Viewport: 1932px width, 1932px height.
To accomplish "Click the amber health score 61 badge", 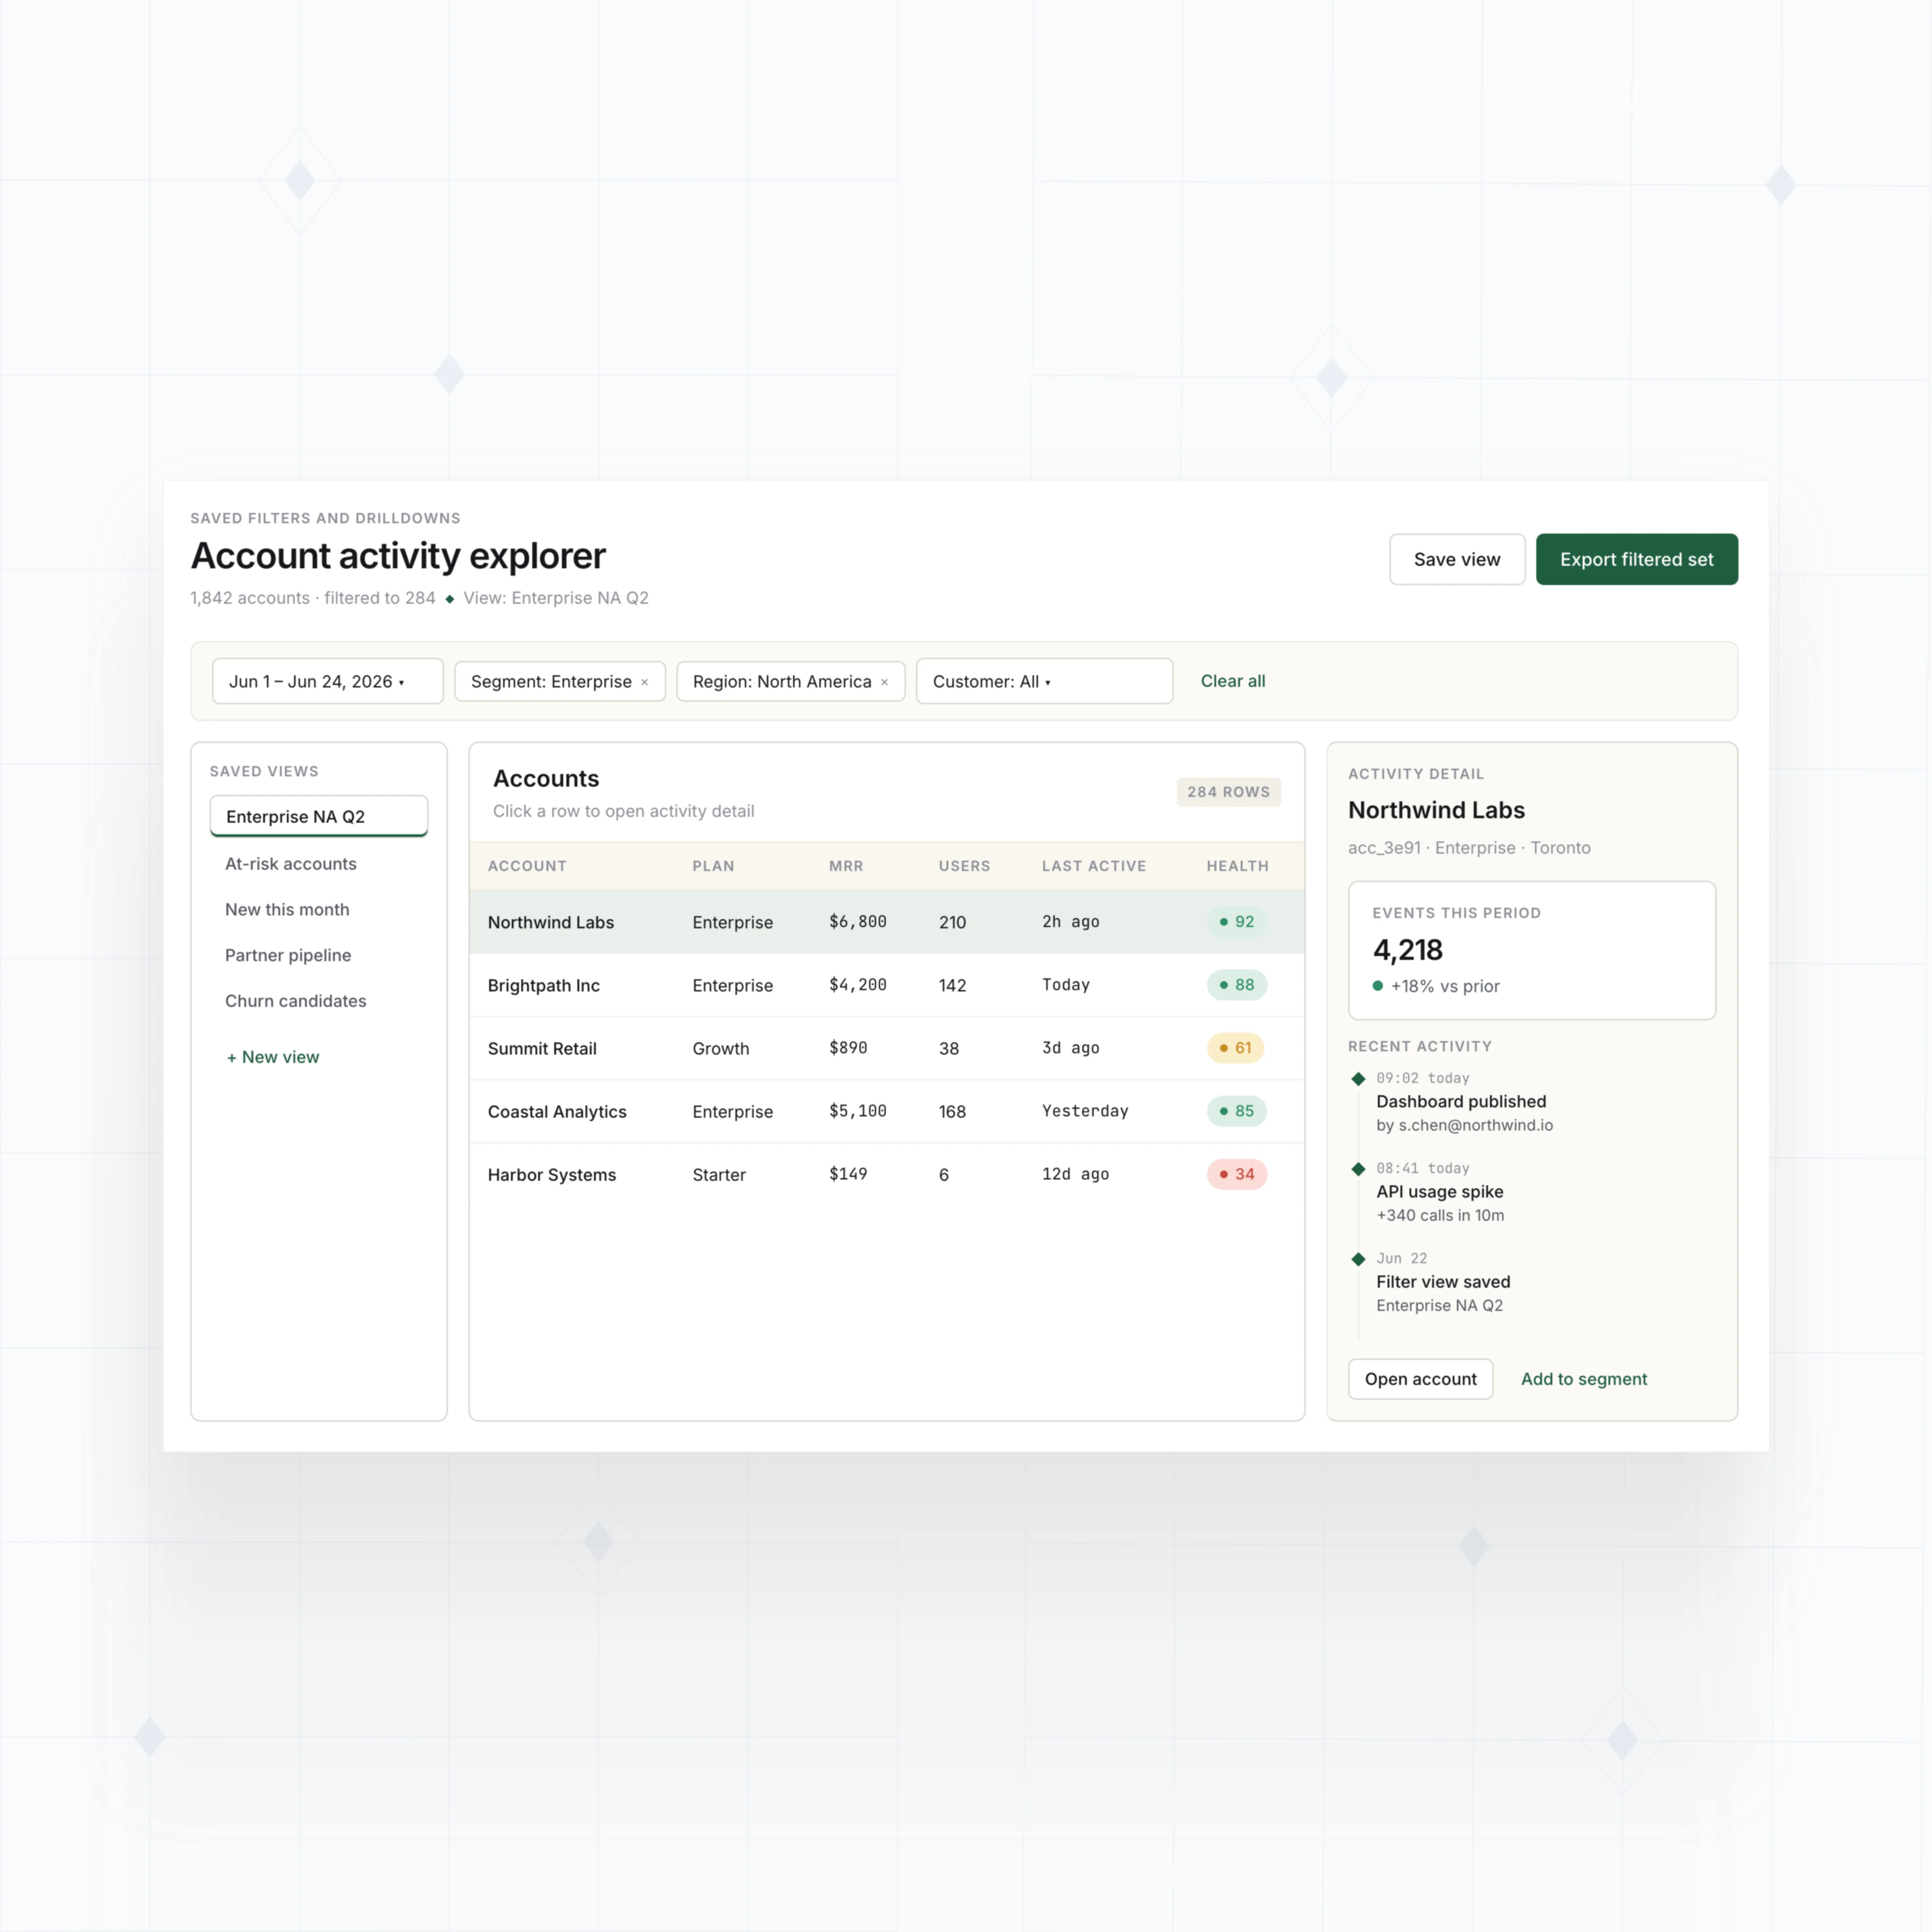I will (x=1236, y=1048).
